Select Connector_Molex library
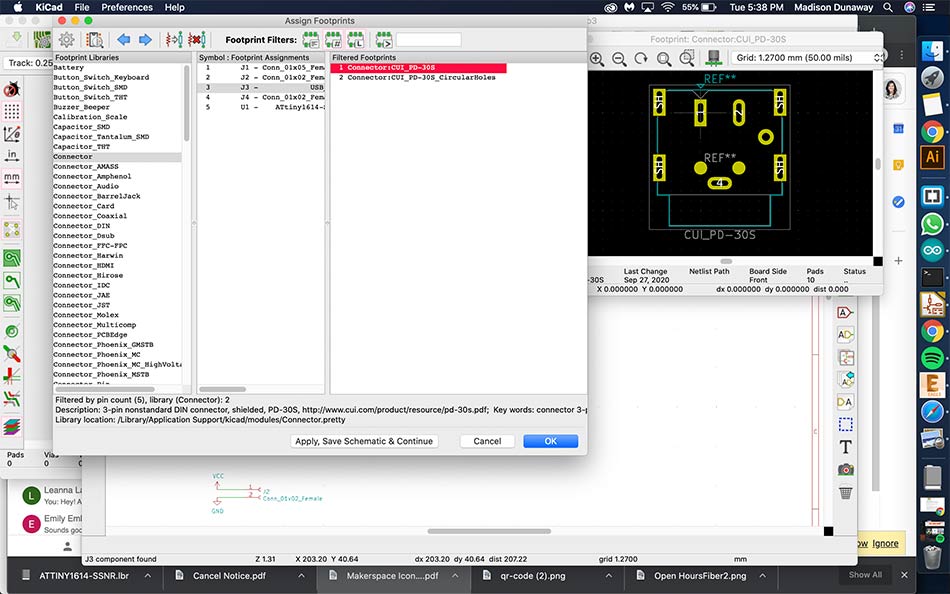The image size is (950, 594). point(117,315)
